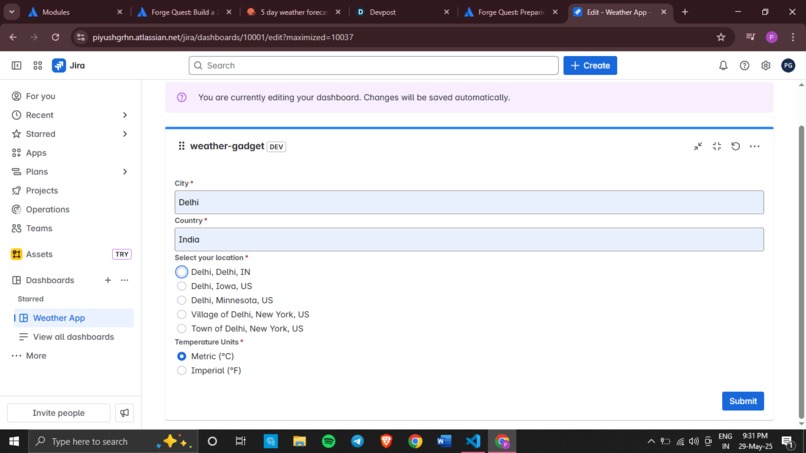Image resolution: width=806 pixels, height=453 pixels.
Task: Click the Jira Search box
Action: tap(374, 65)
